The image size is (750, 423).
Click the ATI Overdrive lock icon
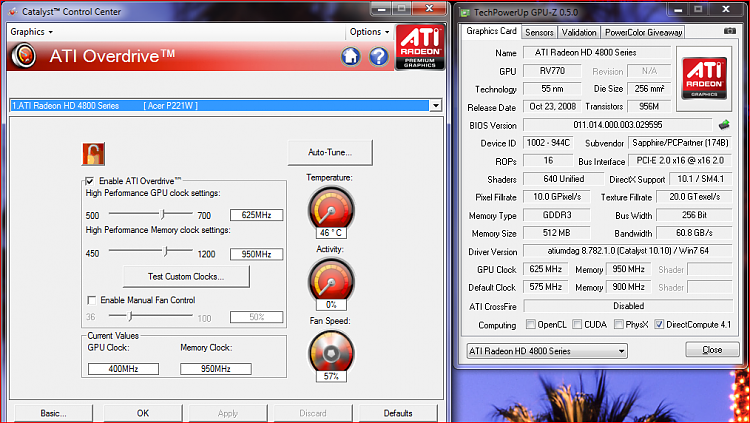tap(93, 154)
